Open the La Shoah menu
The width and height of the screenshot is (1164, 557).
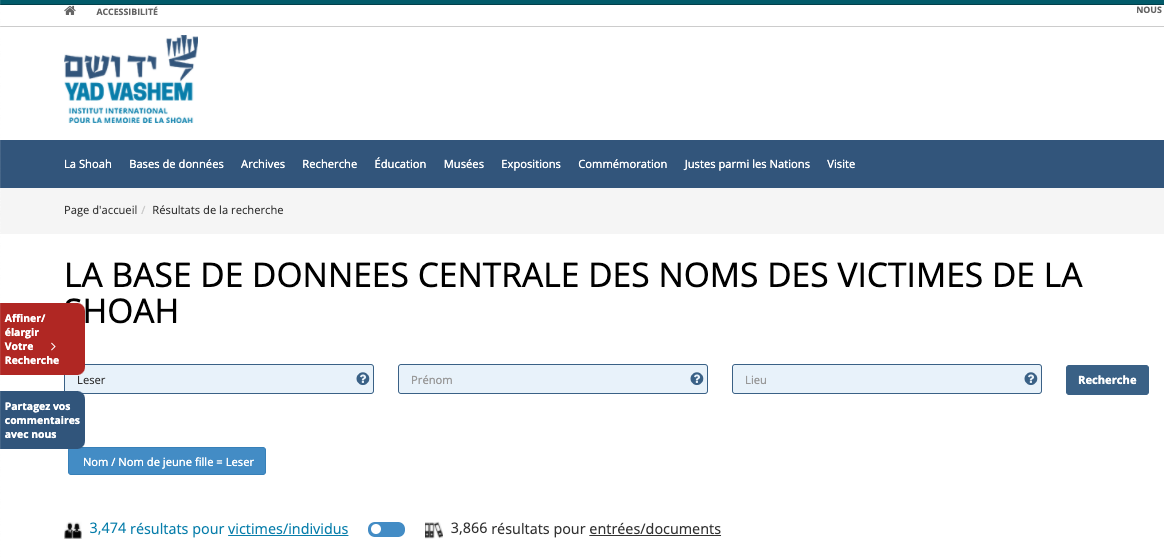click(88, 164)
